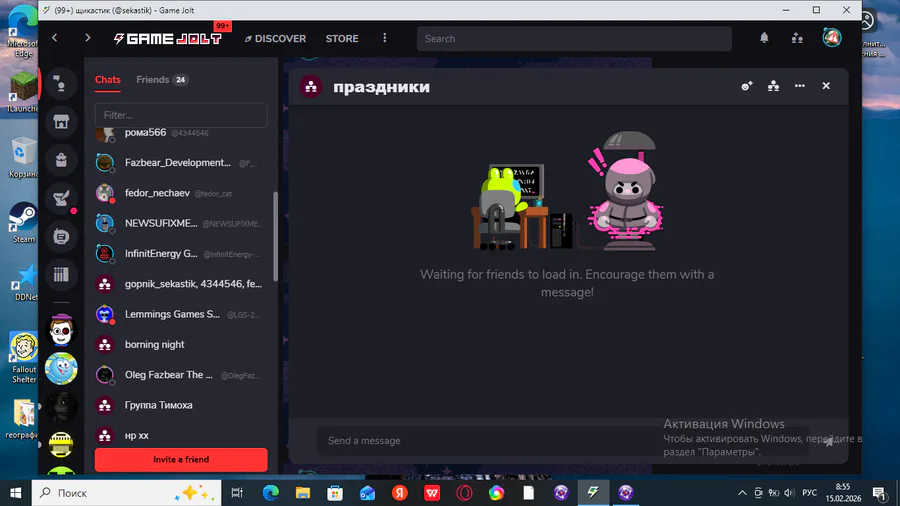Focus the top Search field
This screenshot has width=900, height=506.
point(574,38)
